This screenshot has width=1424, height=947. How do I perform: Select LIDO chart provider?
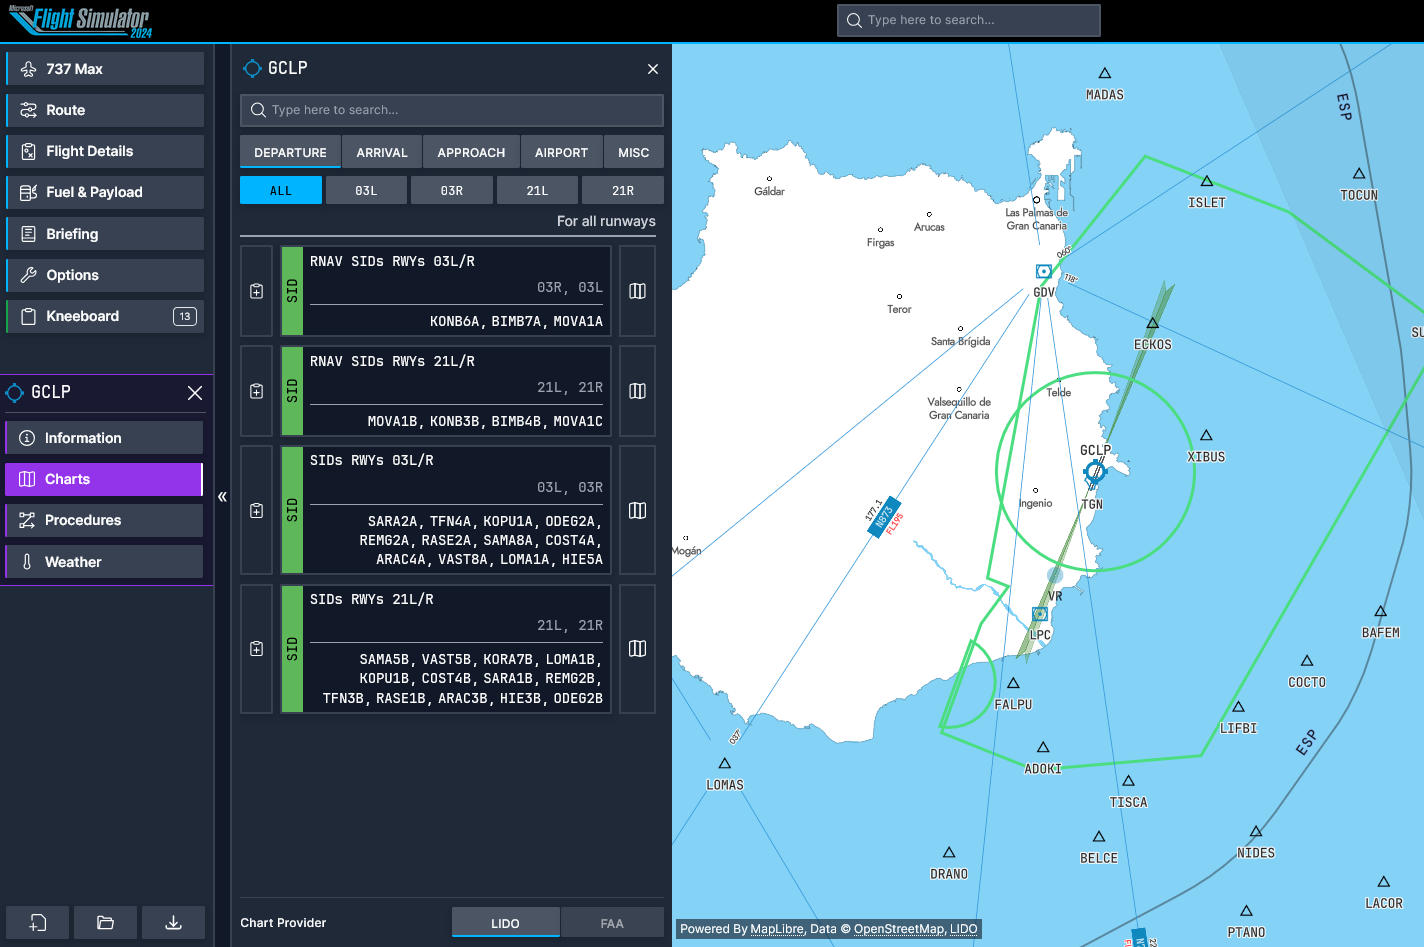pyautogui.click(x=505, y=923)
